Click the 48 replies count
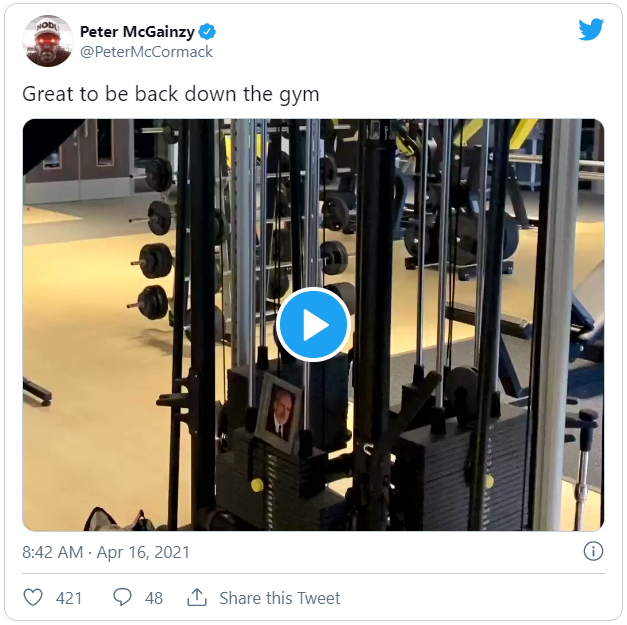Image resolution: width=627 pixels, height=625 pixels. click(x=153, y=598)
